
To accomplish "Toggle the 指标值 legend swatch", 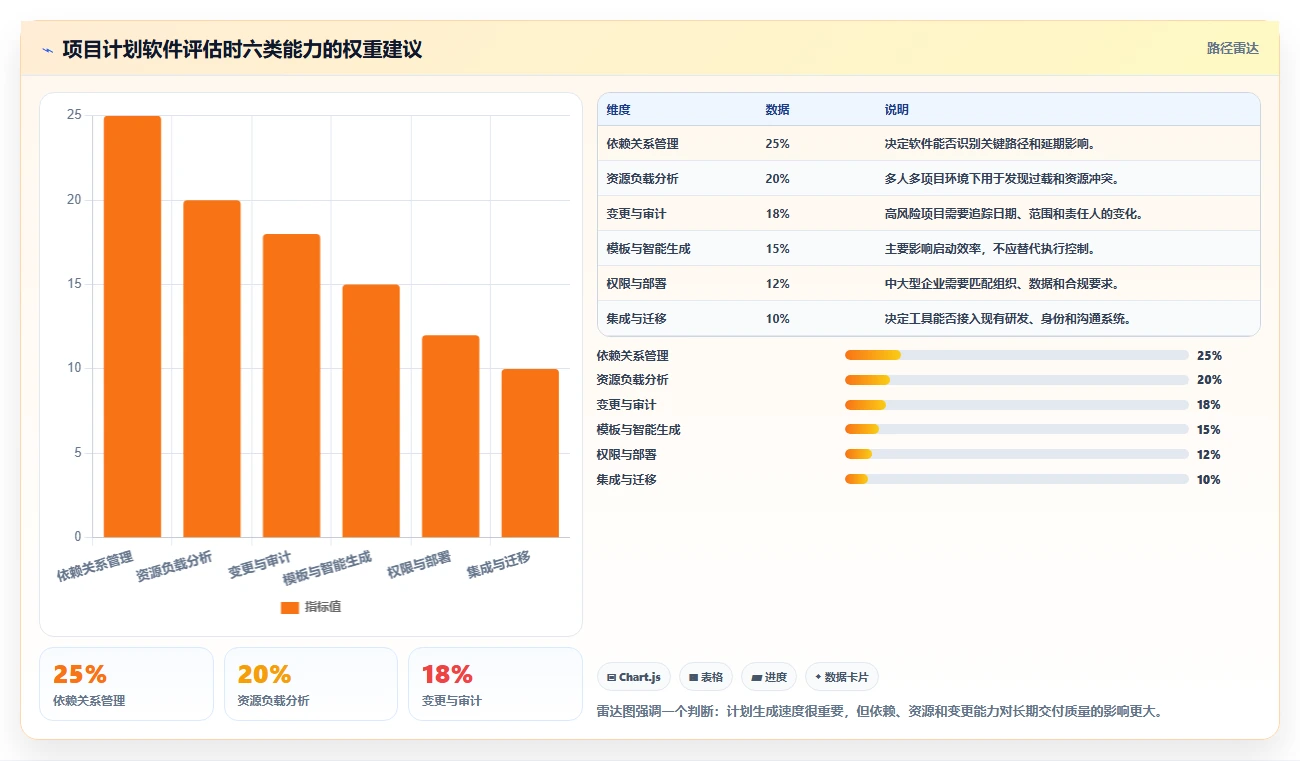I will [x=290, y=607].
